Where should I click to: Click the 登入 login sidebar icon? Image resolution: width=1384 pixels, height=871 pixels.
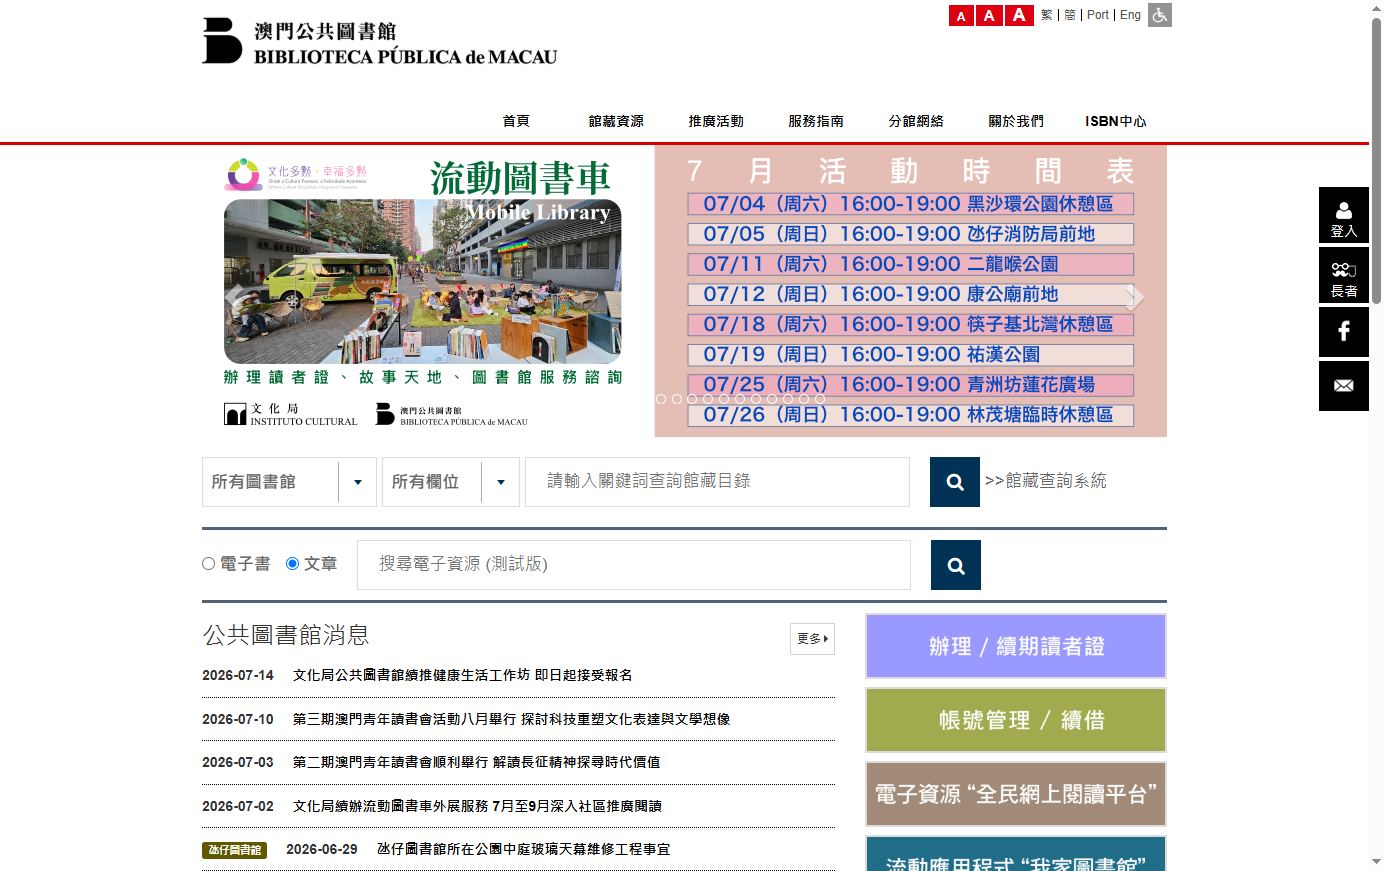tap(1344, 215)
